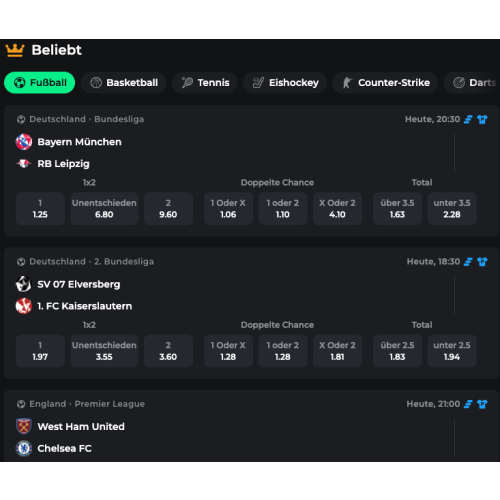The image size is (500, 500).
Task: Open the Counter-Strike tab
Action: pos(385,83)
